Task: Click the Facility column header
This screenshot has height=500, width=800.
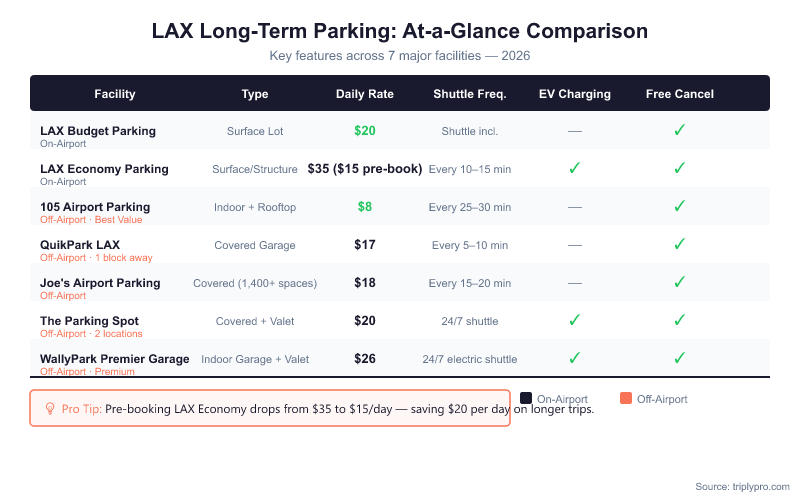Action: 115,94
